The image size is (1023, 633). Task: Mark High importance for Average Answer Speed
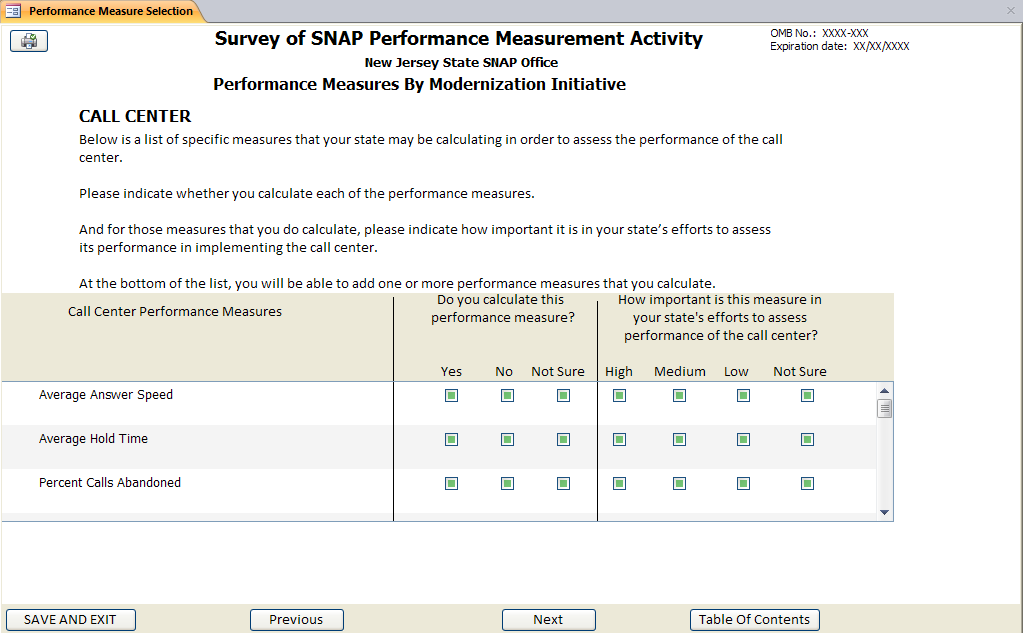tap(619, 395)
